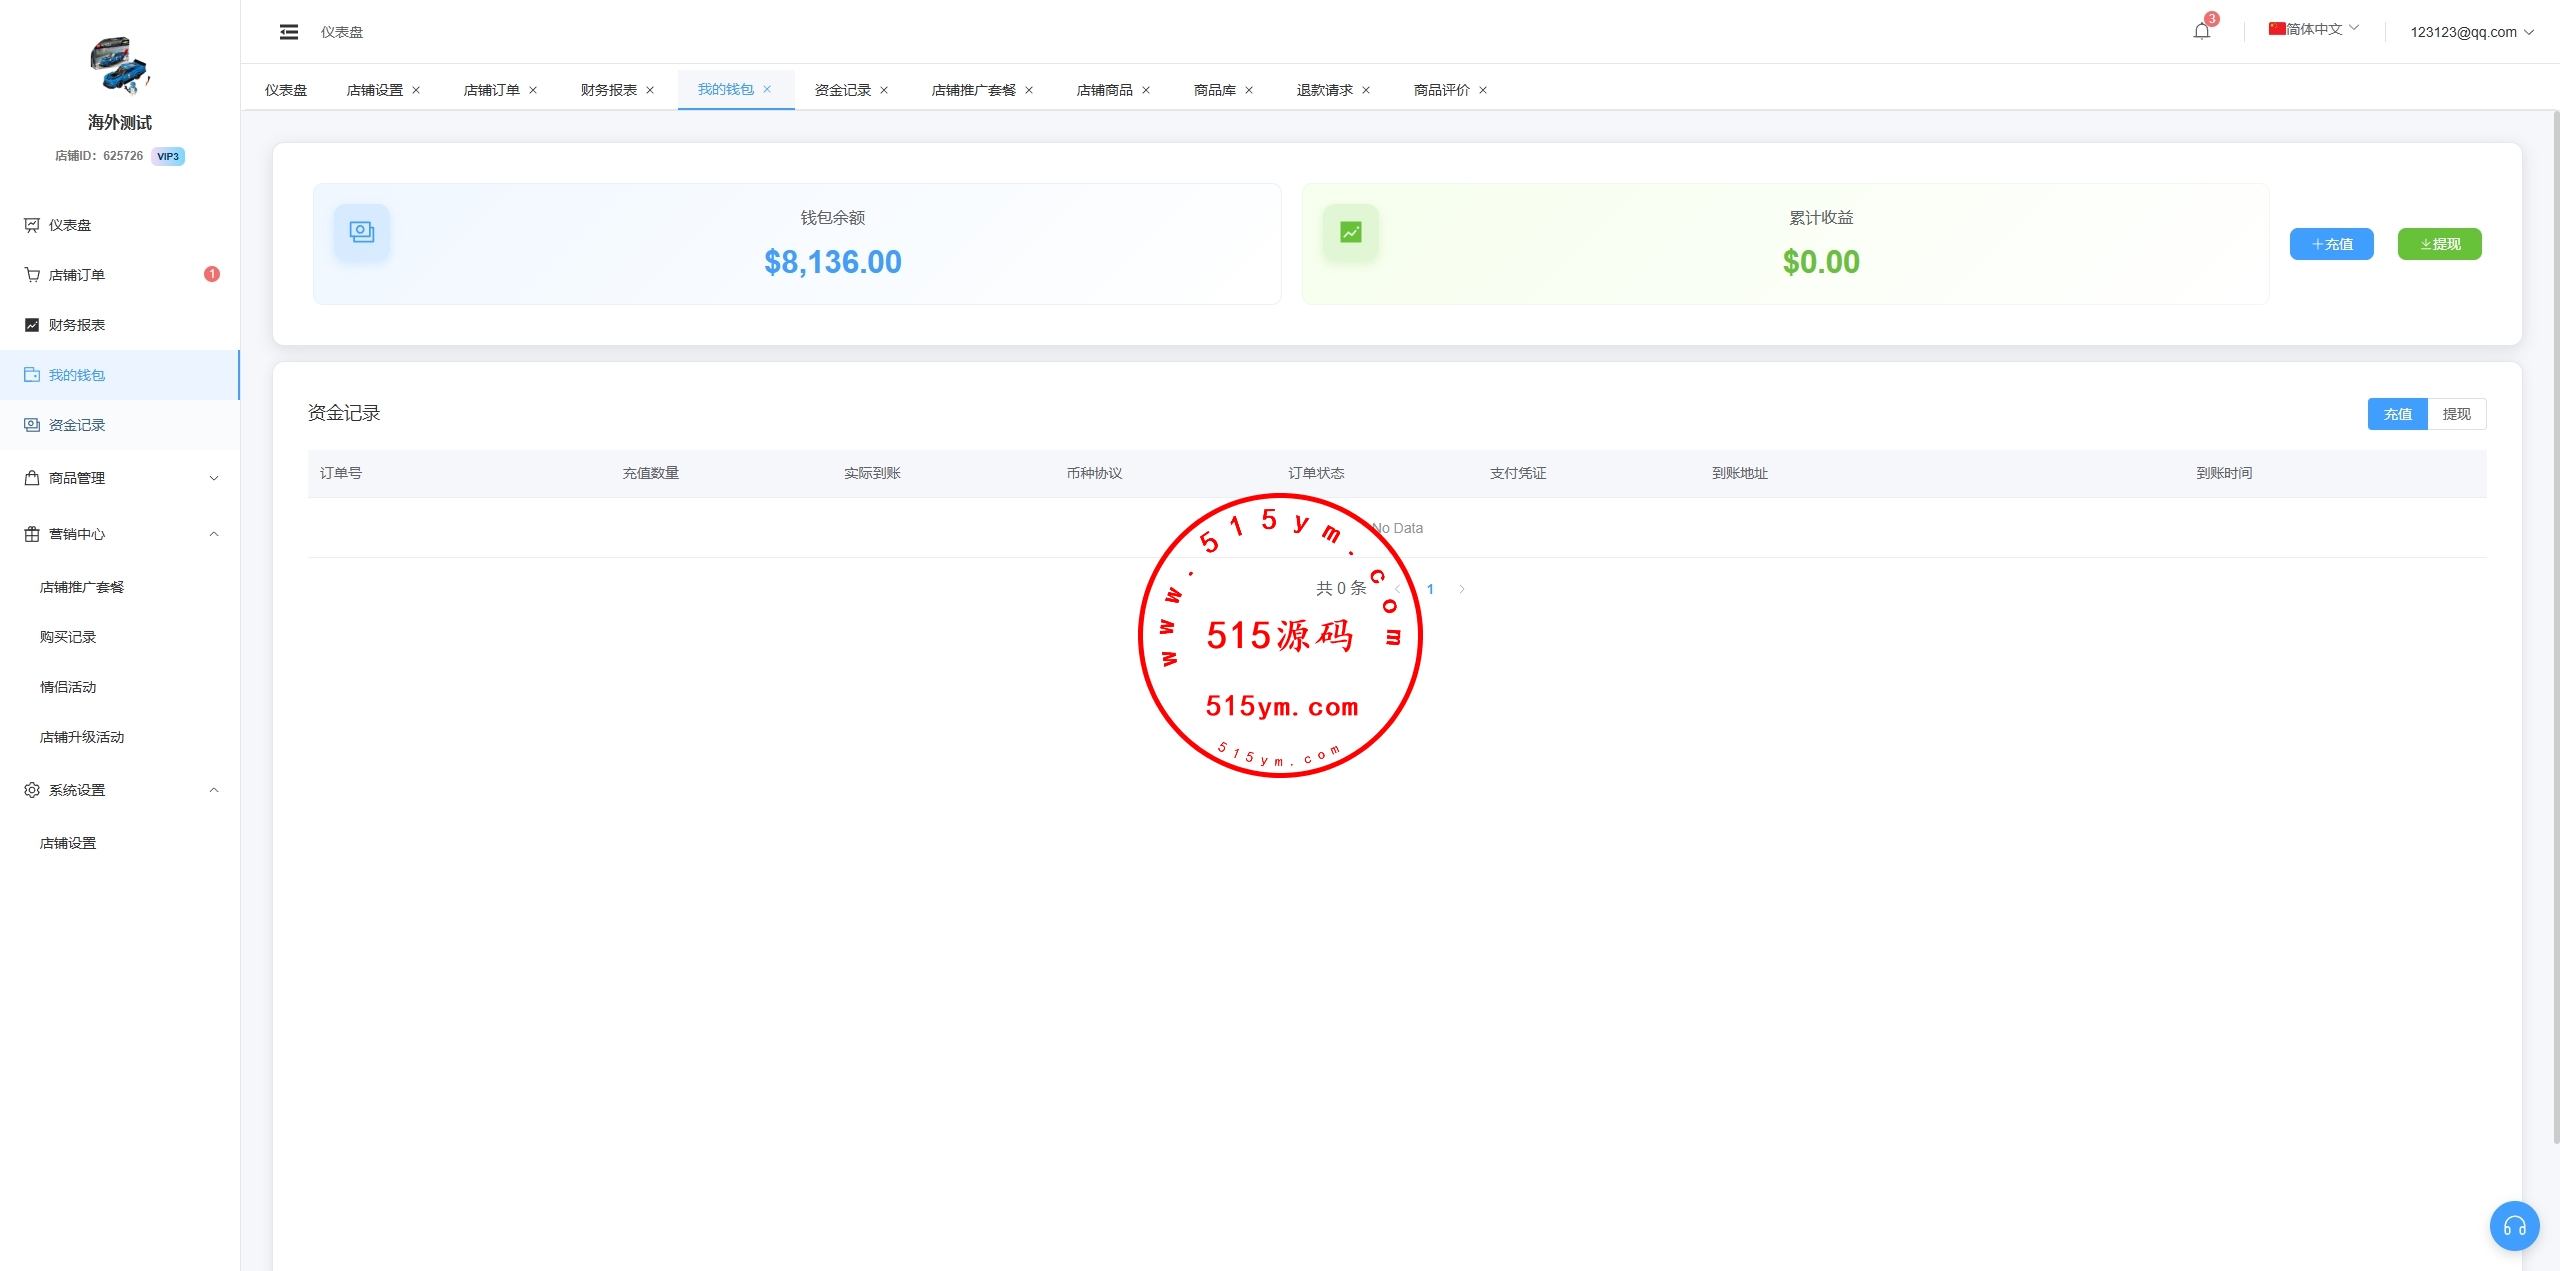The height and width of the screenshot is (1271, 2560).
Task: Select the 充值 records toggle
Action: [2397, 414]
